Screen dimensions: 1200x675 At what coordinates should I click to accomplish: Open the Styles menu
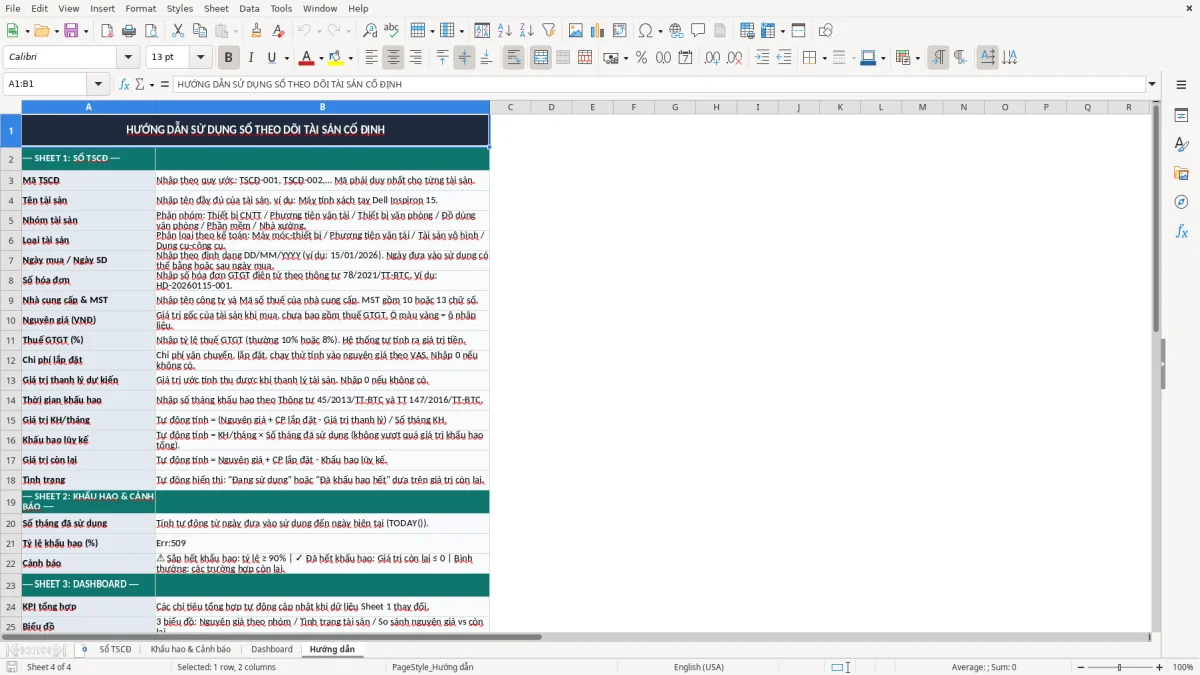180,8
